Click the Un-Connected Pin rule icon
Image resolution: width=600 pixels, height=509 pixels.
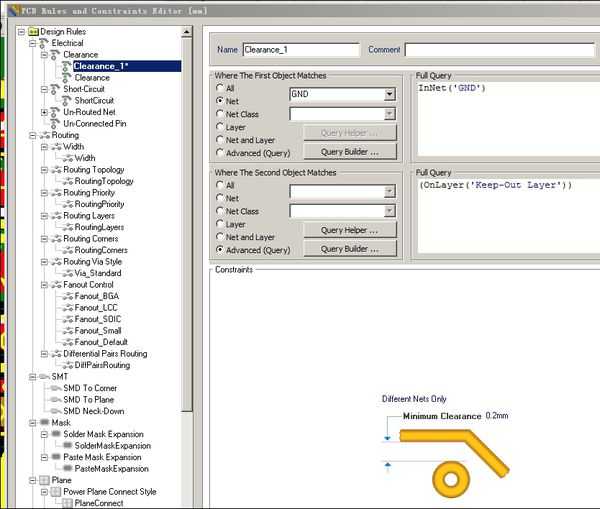[x=55, y=124]
